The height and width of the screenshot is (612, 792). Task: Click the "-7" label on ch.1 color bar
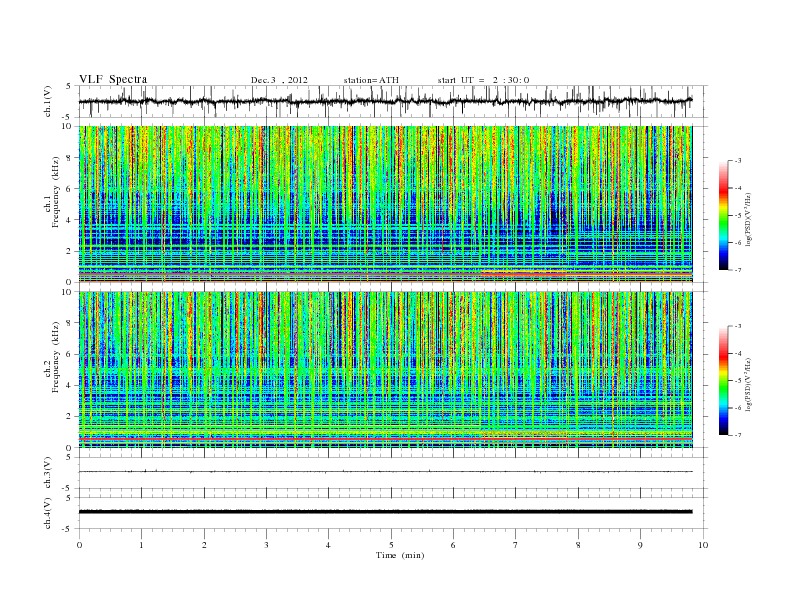coord(737,270)
